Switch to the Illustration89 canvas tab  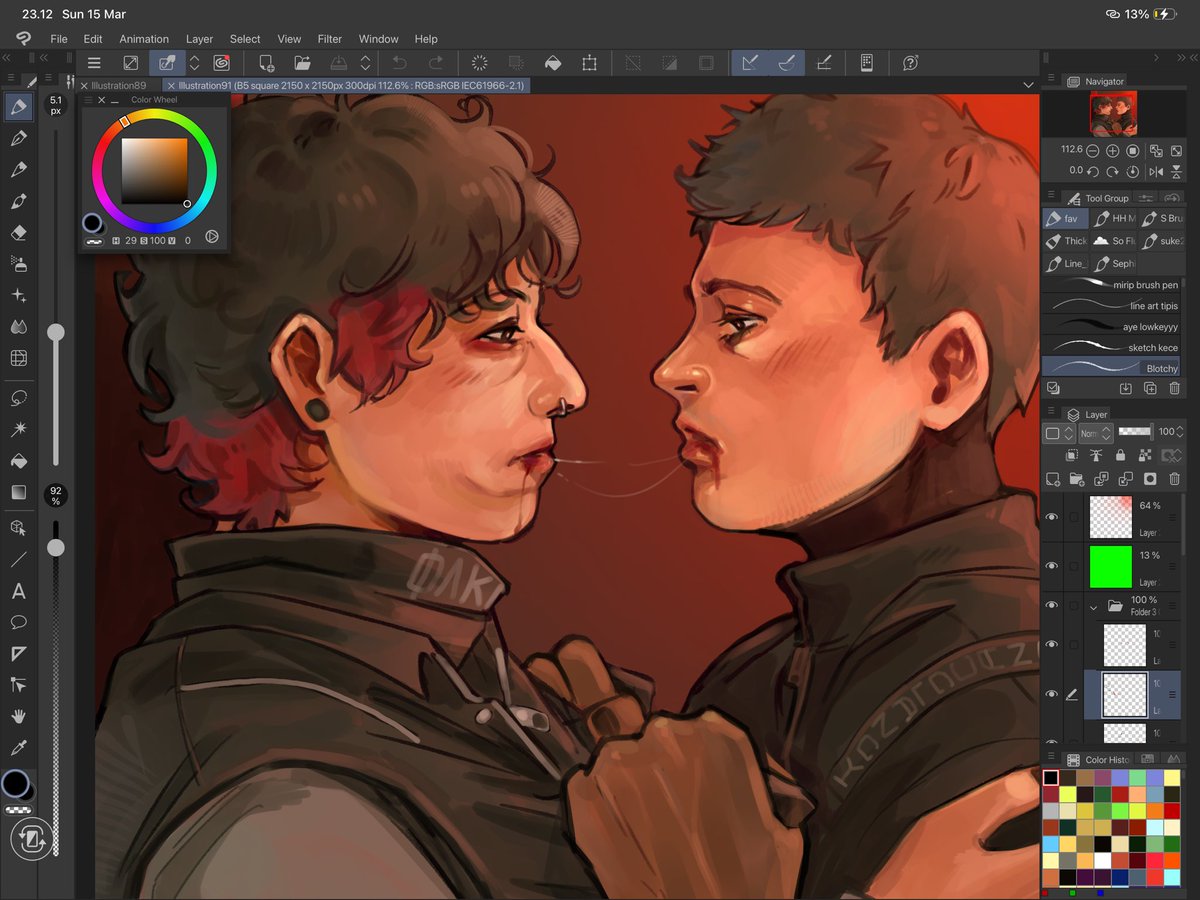119,86
